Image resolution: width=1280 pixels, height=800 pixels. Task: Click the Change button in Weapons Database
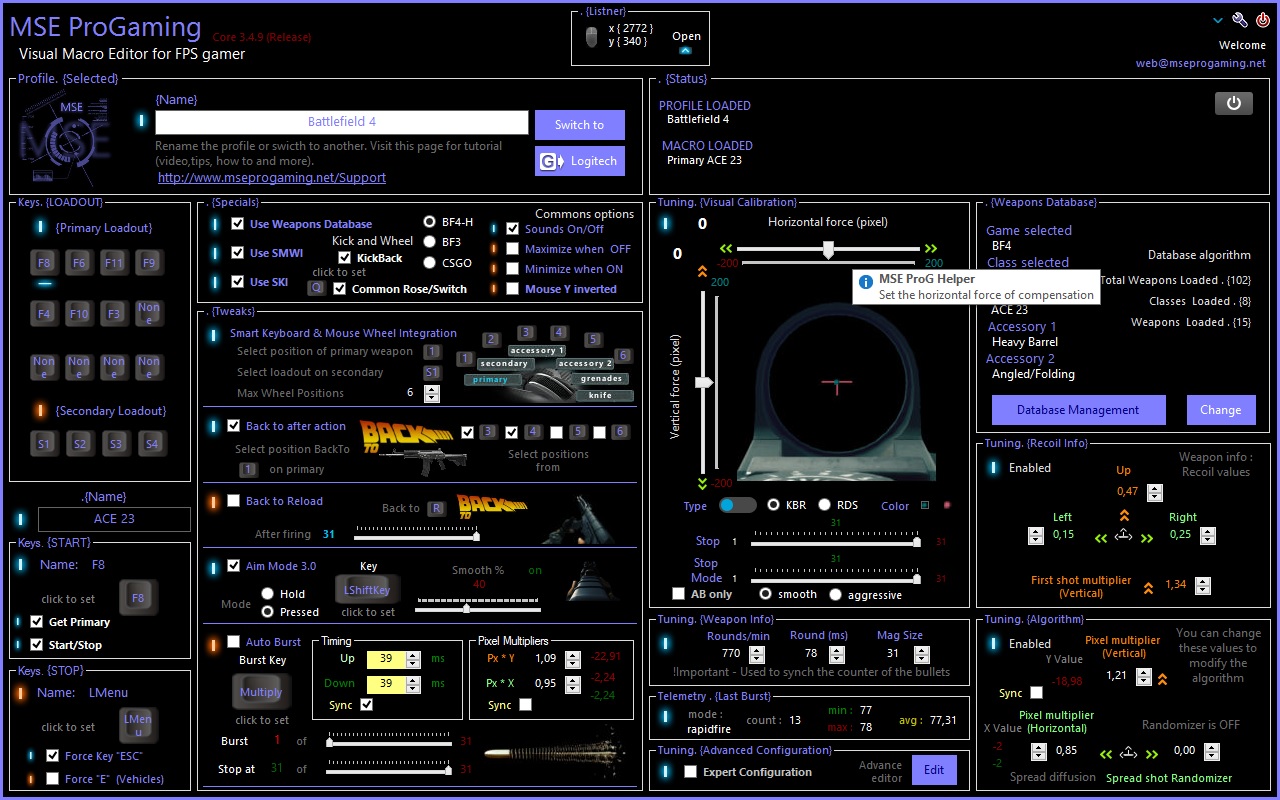(1221, 410)
